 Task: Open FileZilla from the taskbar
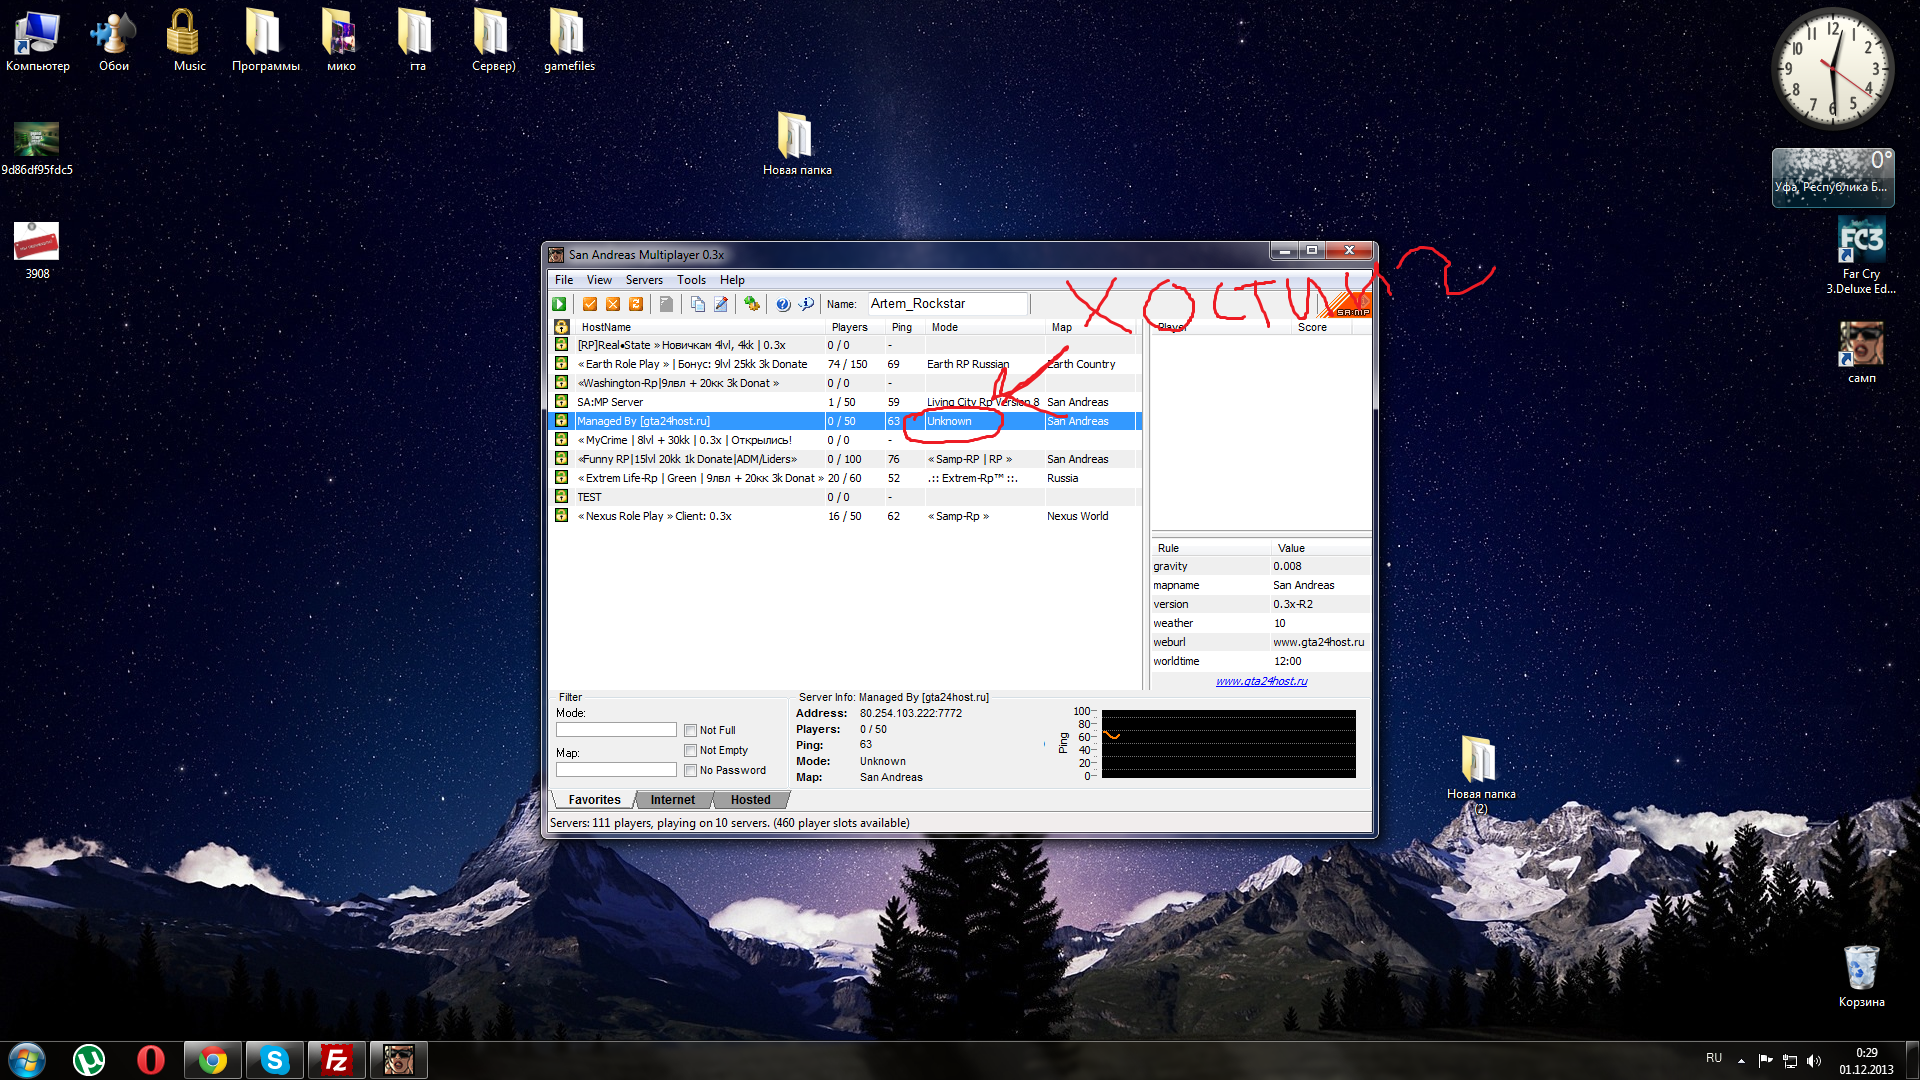tap(337, 1060)
